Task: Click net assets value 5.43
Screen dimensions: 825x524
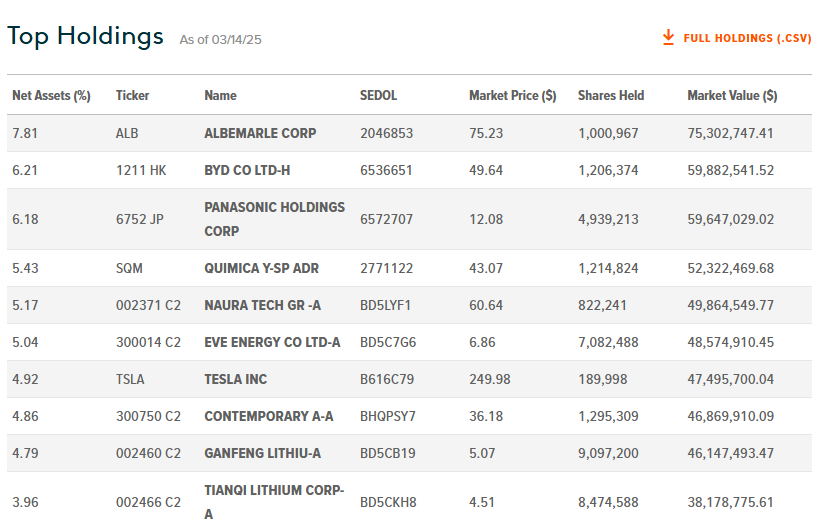Action: (x=25, y=268)
